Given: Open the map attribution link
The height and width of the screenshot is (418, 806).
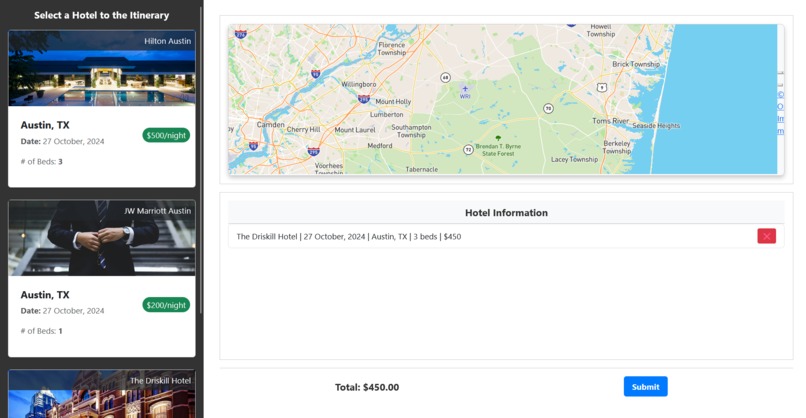Looking at the screenshot, I should coord(780,113).
